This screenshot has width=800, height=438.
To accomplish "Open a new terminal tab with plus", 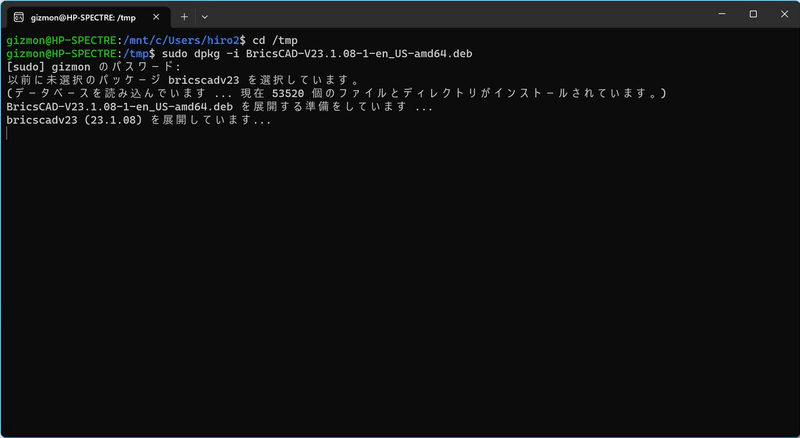I will (184, 17).
